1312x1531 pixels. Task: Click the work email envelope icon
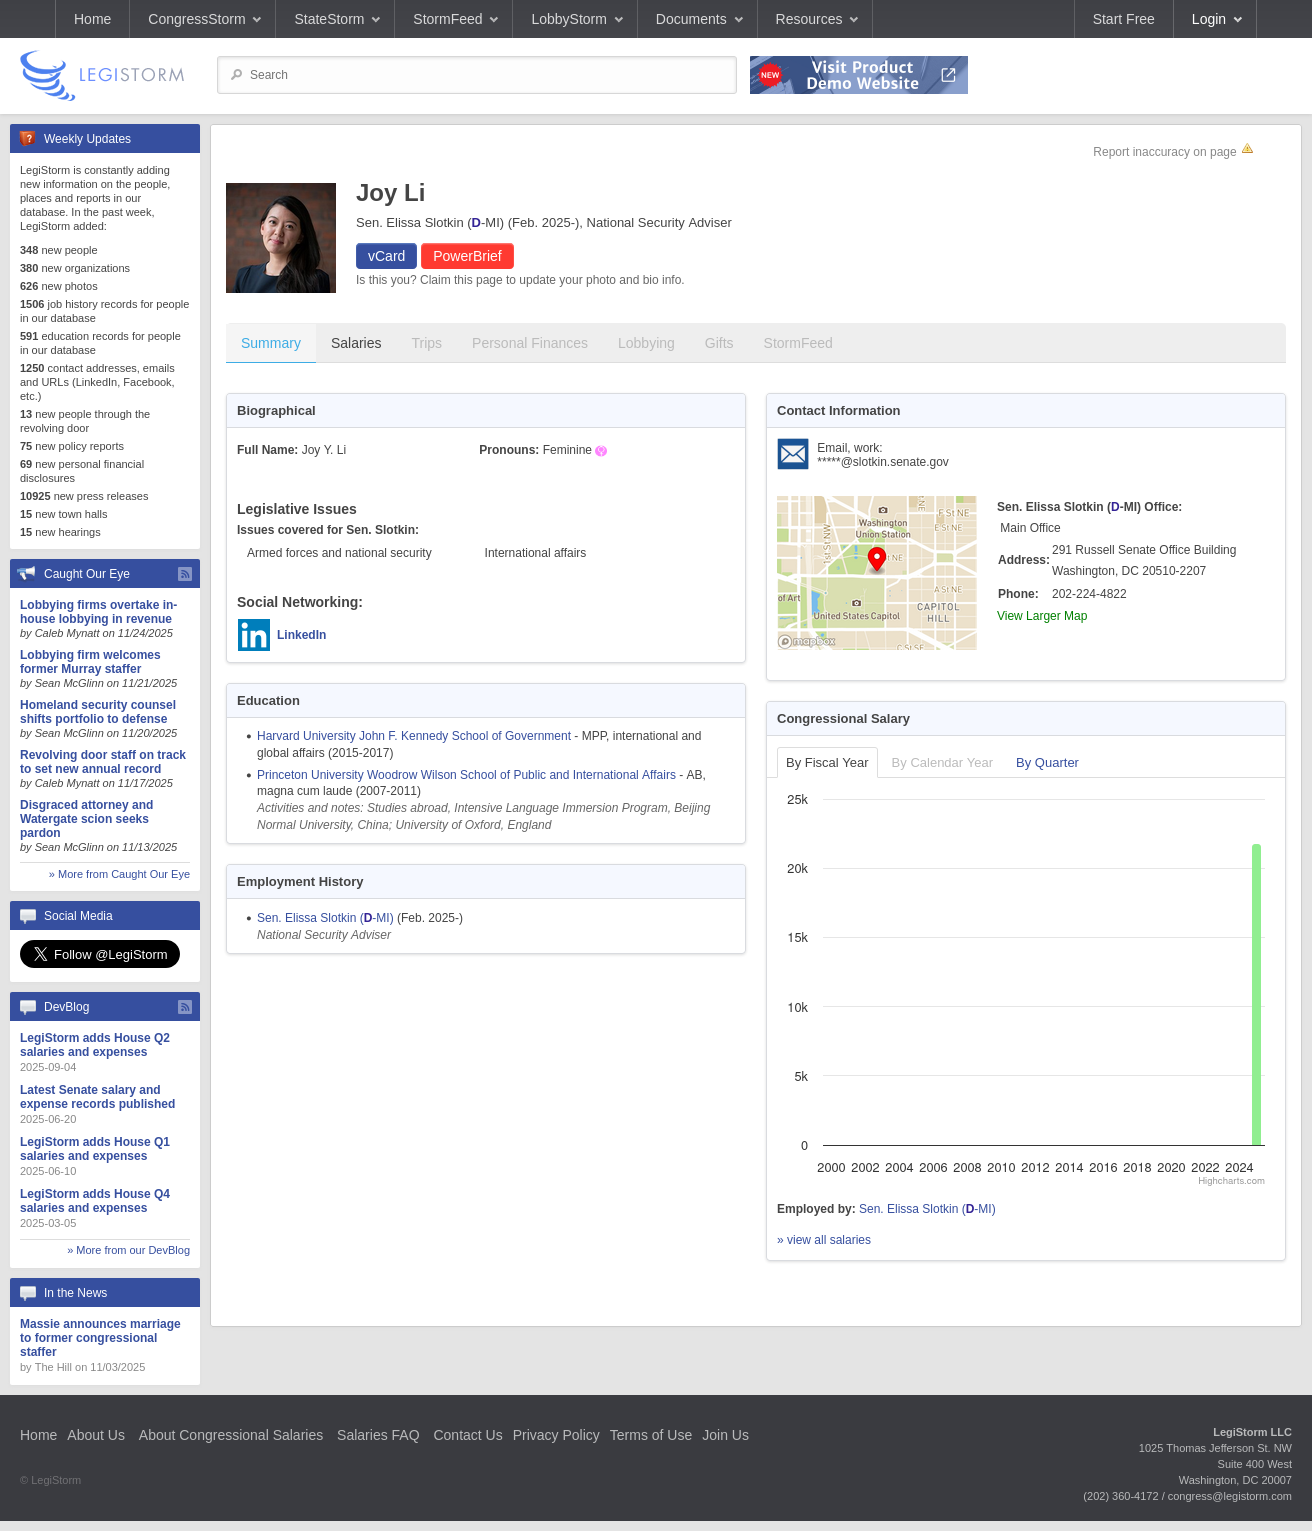pyautogui.click(x=793, y=454)
